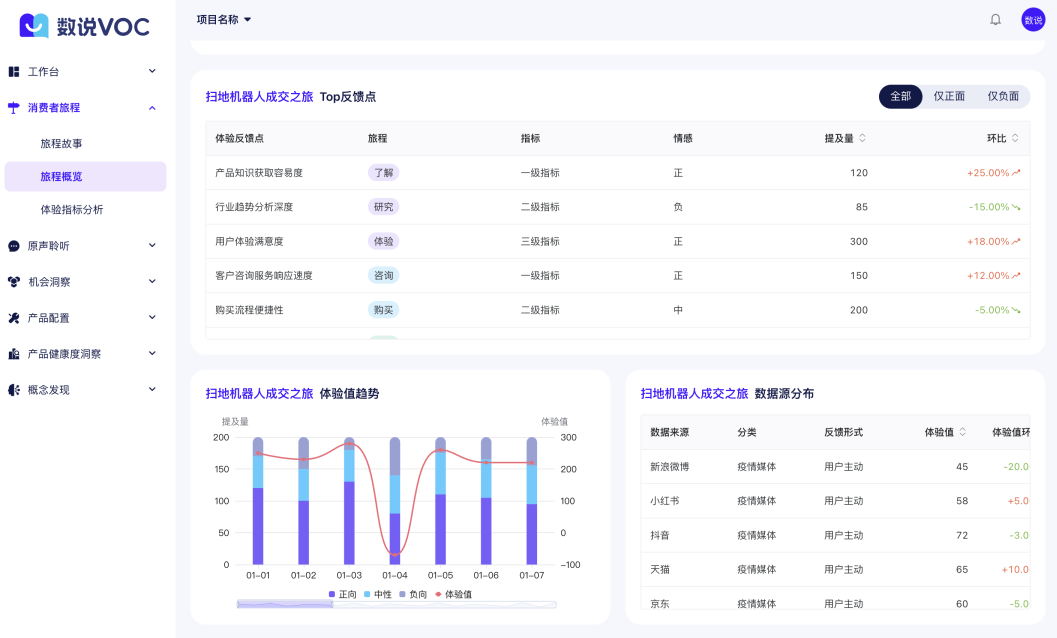Click the 01-07 stacked bar
This screenshot has width=1057, height=638.
tap(532, 501)
